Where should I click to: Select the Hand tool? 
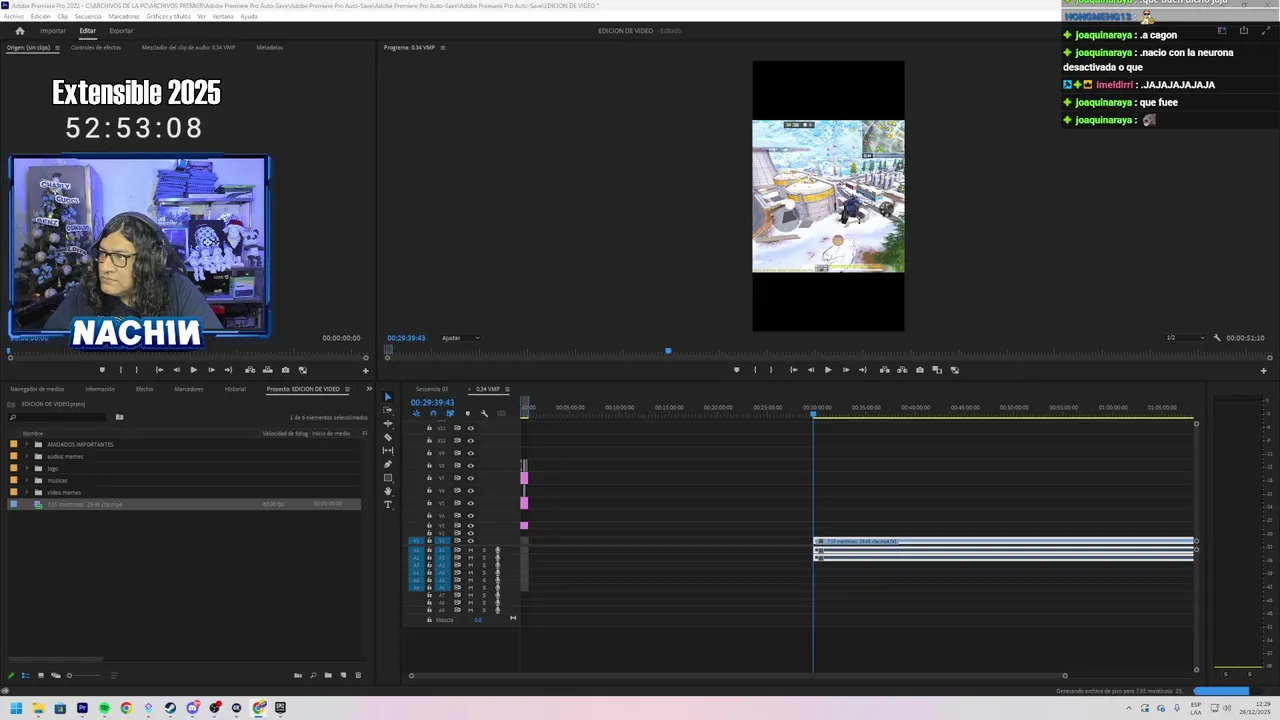coord(388,491)
